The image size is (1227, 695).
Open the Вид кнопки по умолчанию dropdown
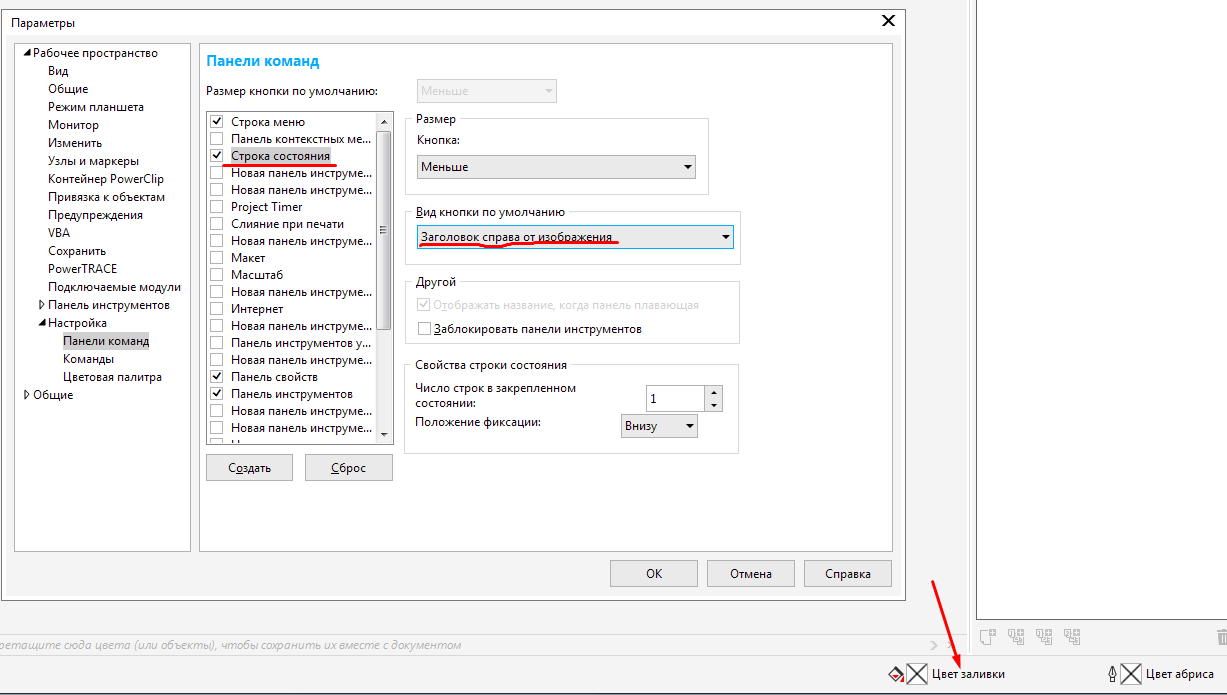[x=575, y=237]
